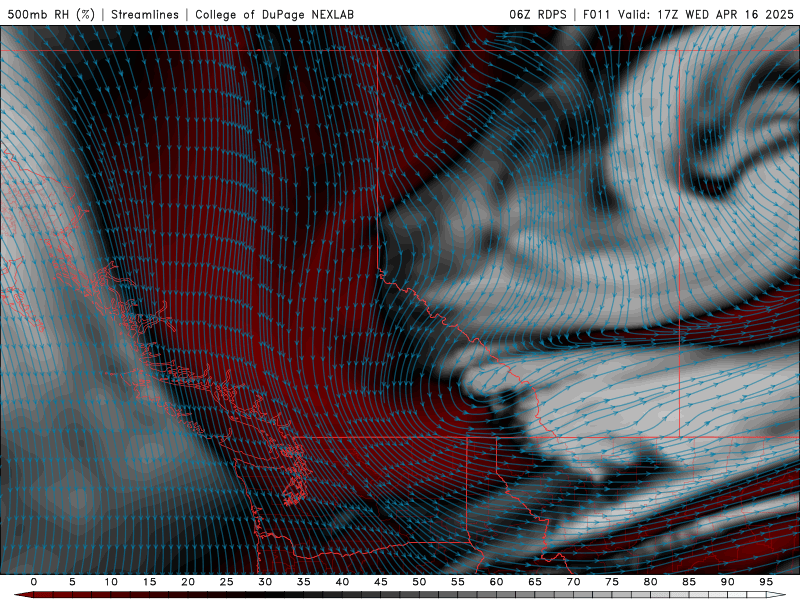Click the '5' colorbar scale label
The width and height of the screenshot is (800, 600).
(x=72, y=582)
